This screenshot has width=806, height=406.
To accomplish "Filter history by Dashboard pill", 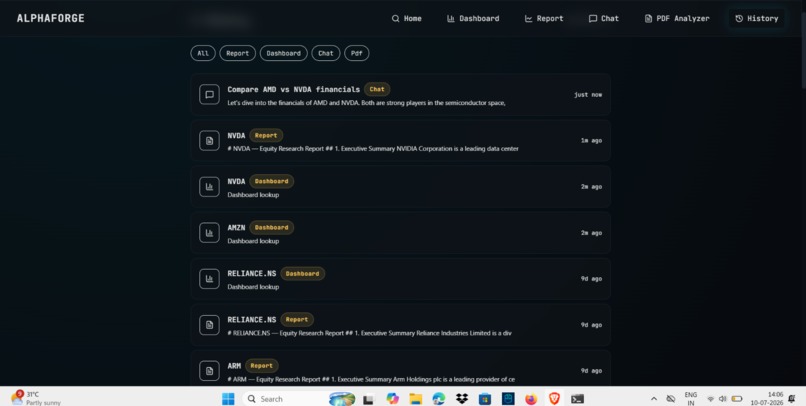I will 284,53.
